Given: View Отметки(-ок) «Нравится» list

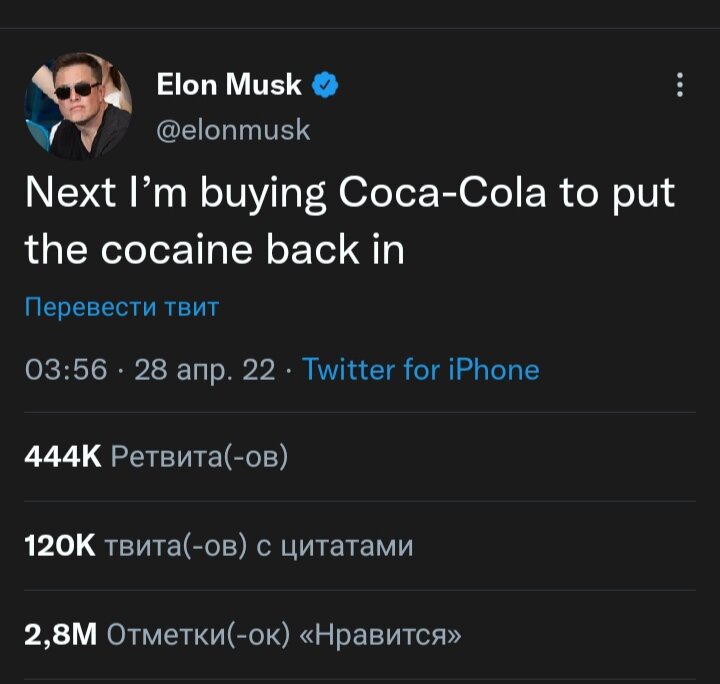Looking at the screenshot, I should tap(284, 635).
